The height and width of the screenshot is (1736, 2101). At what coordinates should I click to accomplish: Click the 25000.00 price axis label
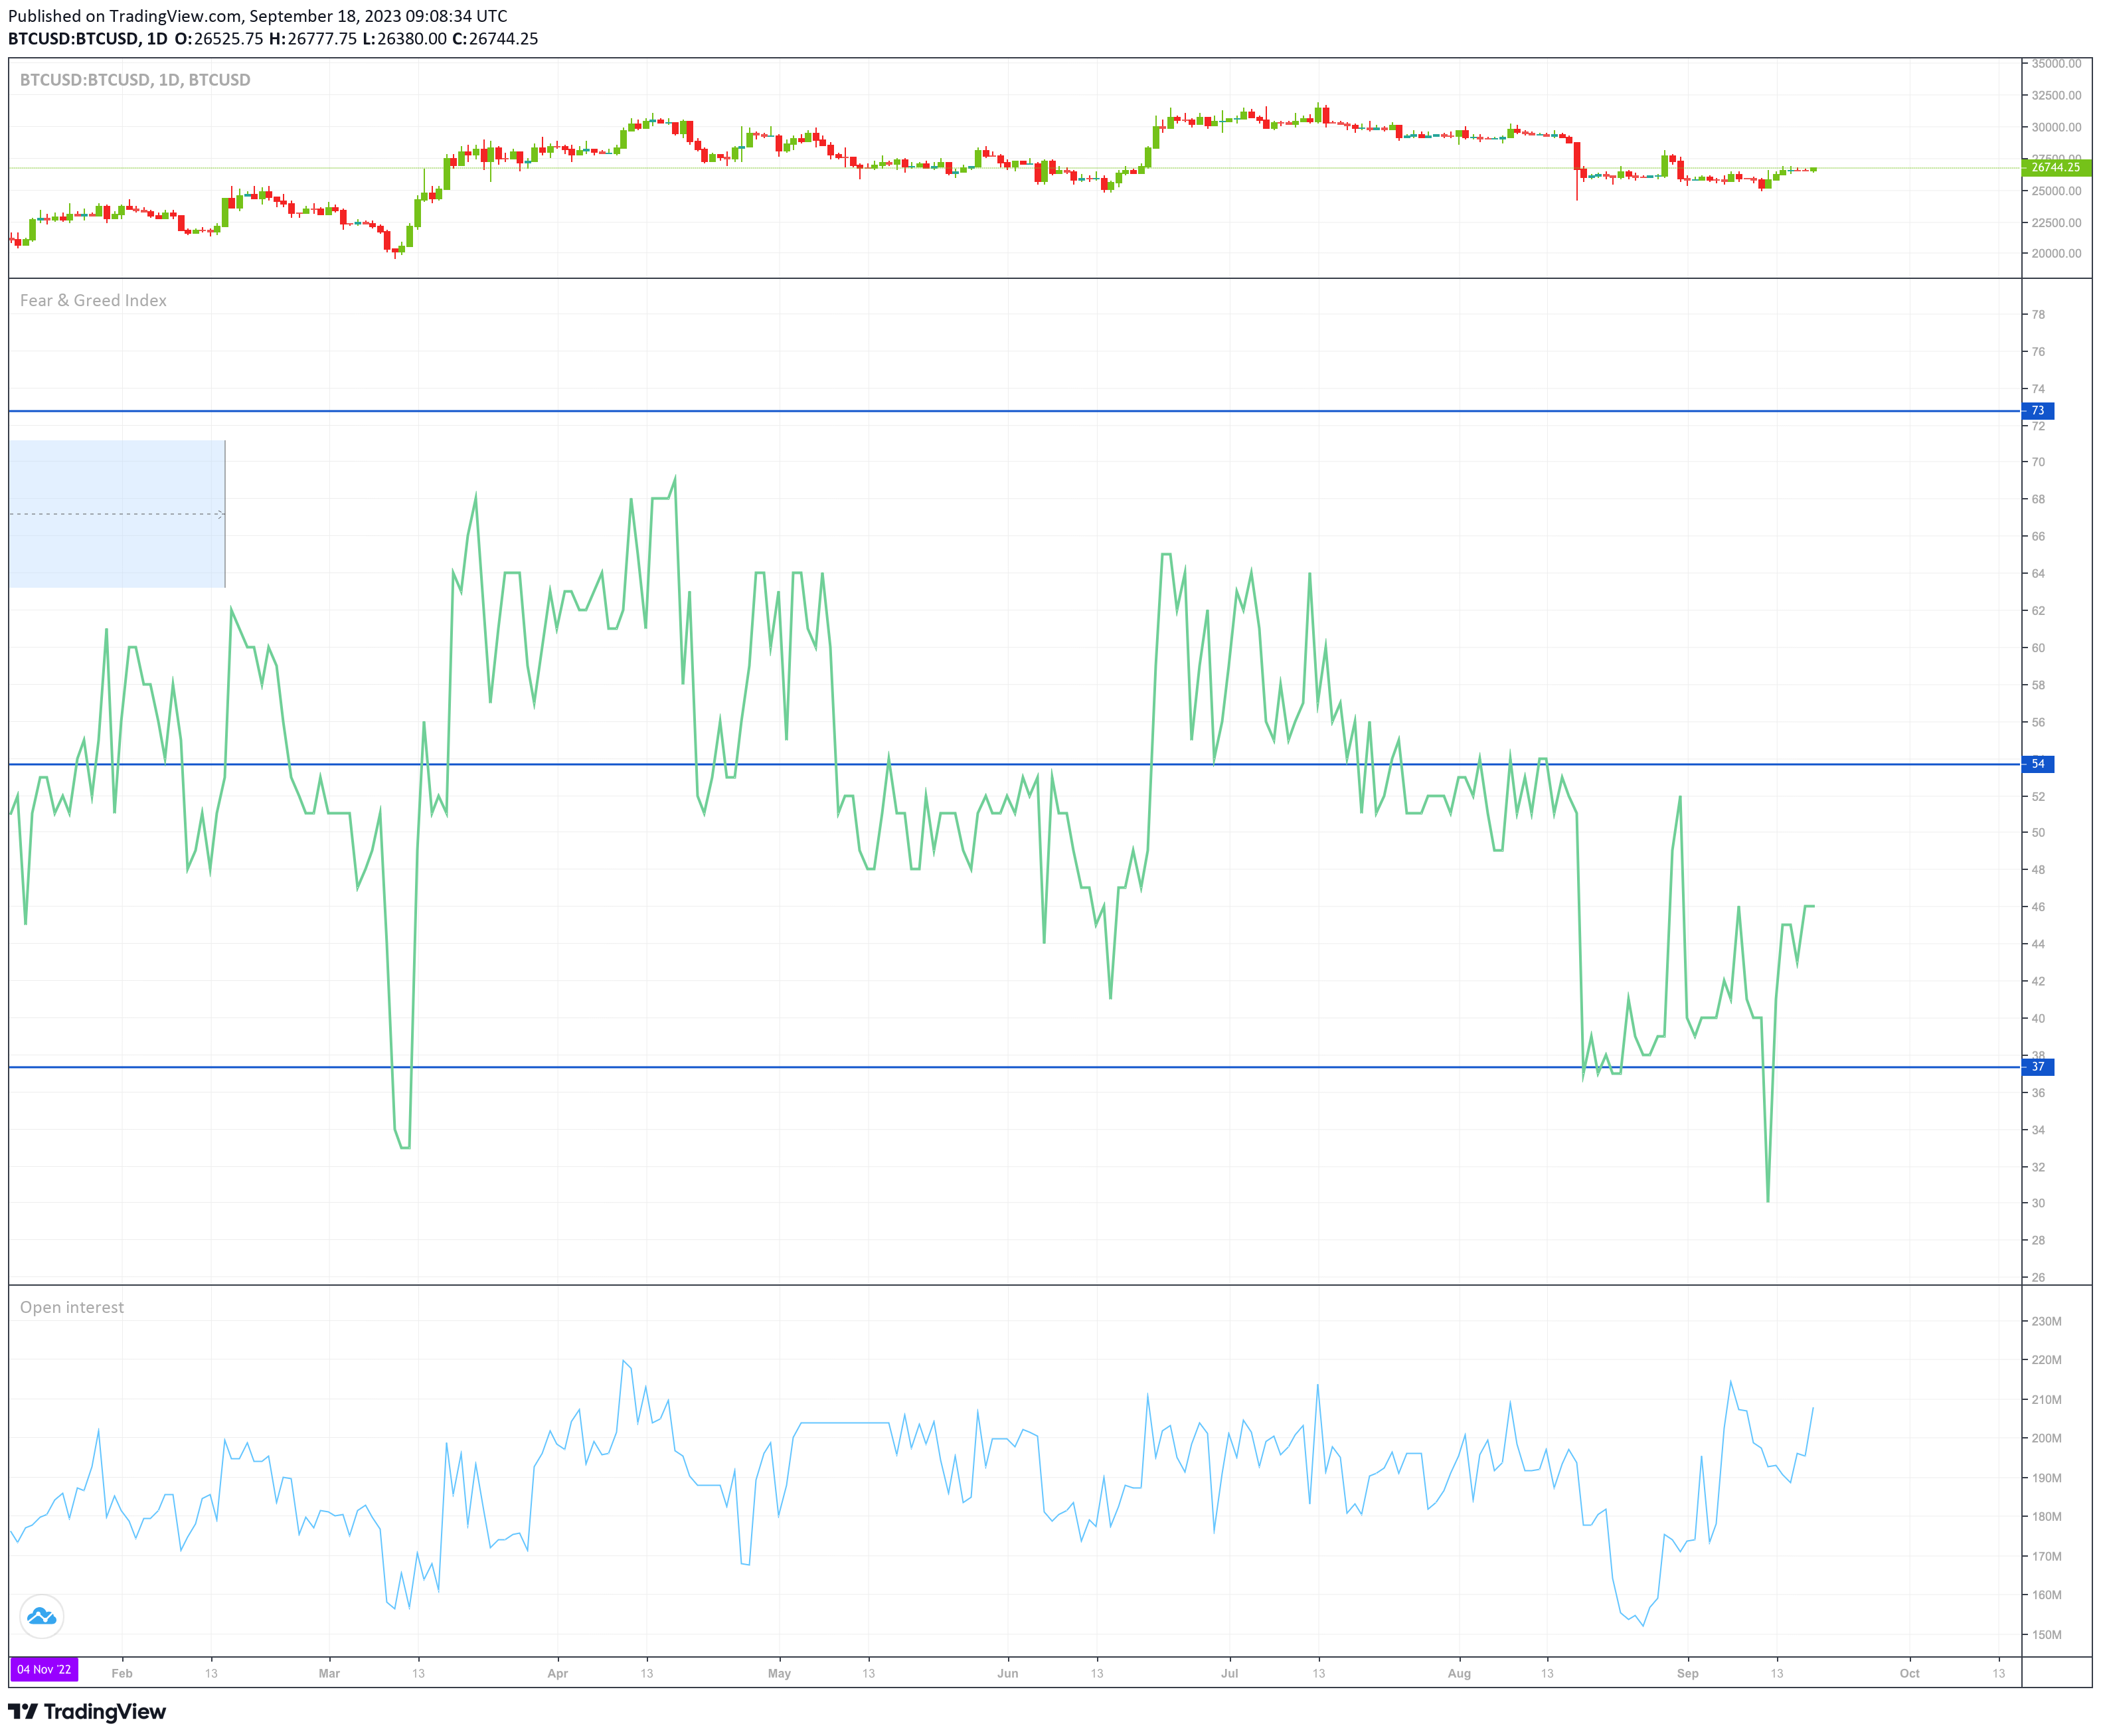pyautogui.click(x=2056, y=191)
